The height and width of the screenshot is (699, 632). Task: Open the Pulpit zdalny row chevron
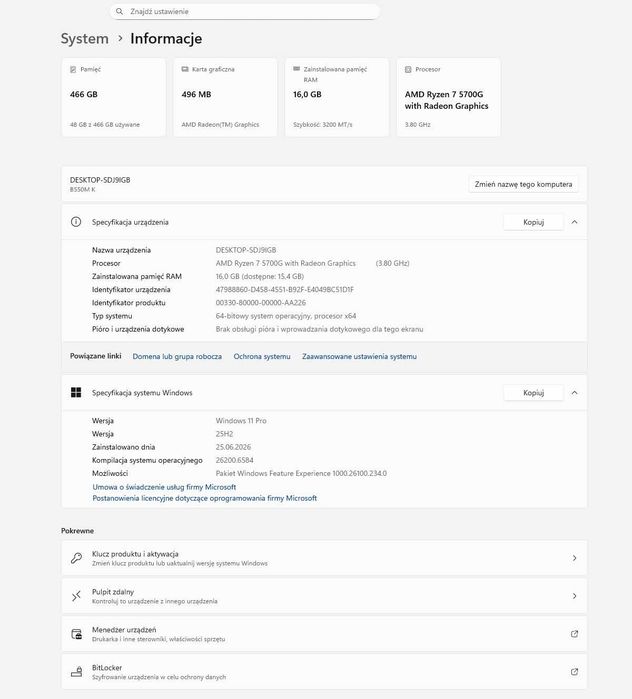click(575, 596)
